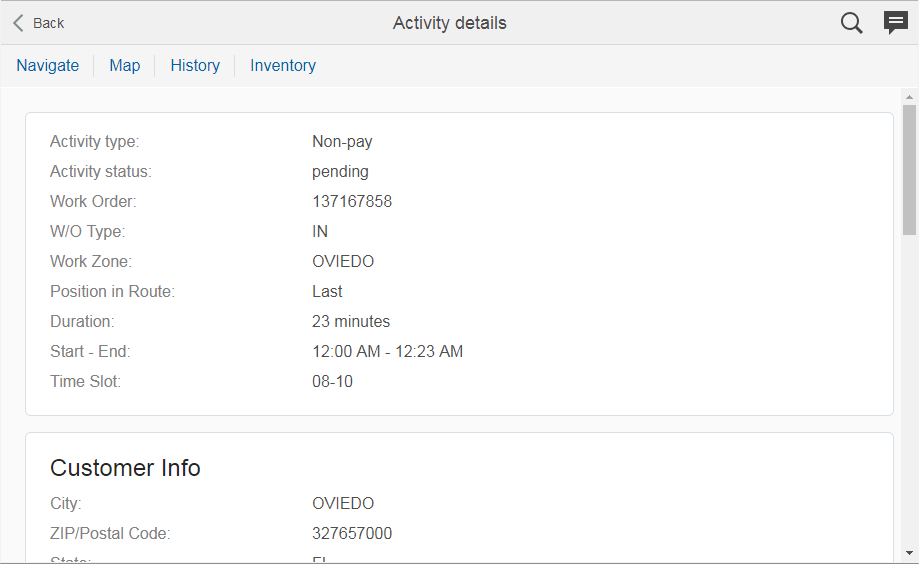Viewport: 919px width, 564px height.
Task: Click the Activity details page title
Action: tap(450, 23)
